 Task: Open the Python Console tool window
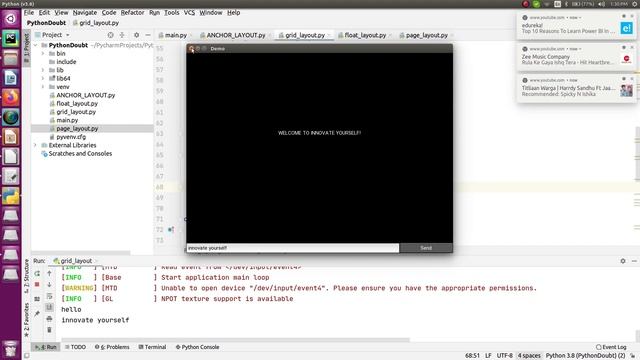click(x=198, y=347)
